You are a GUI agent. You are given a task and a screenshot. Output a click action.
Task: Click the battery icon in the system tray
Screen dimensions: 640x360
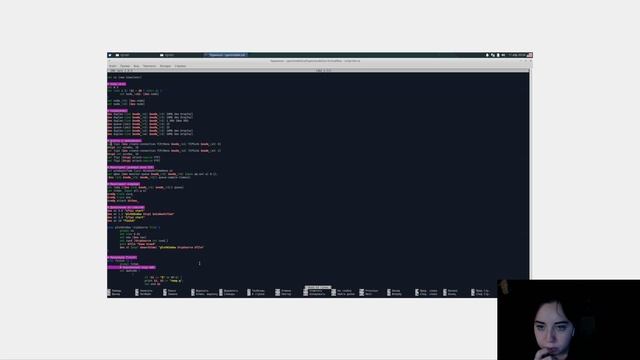click(x=498, y=55)
